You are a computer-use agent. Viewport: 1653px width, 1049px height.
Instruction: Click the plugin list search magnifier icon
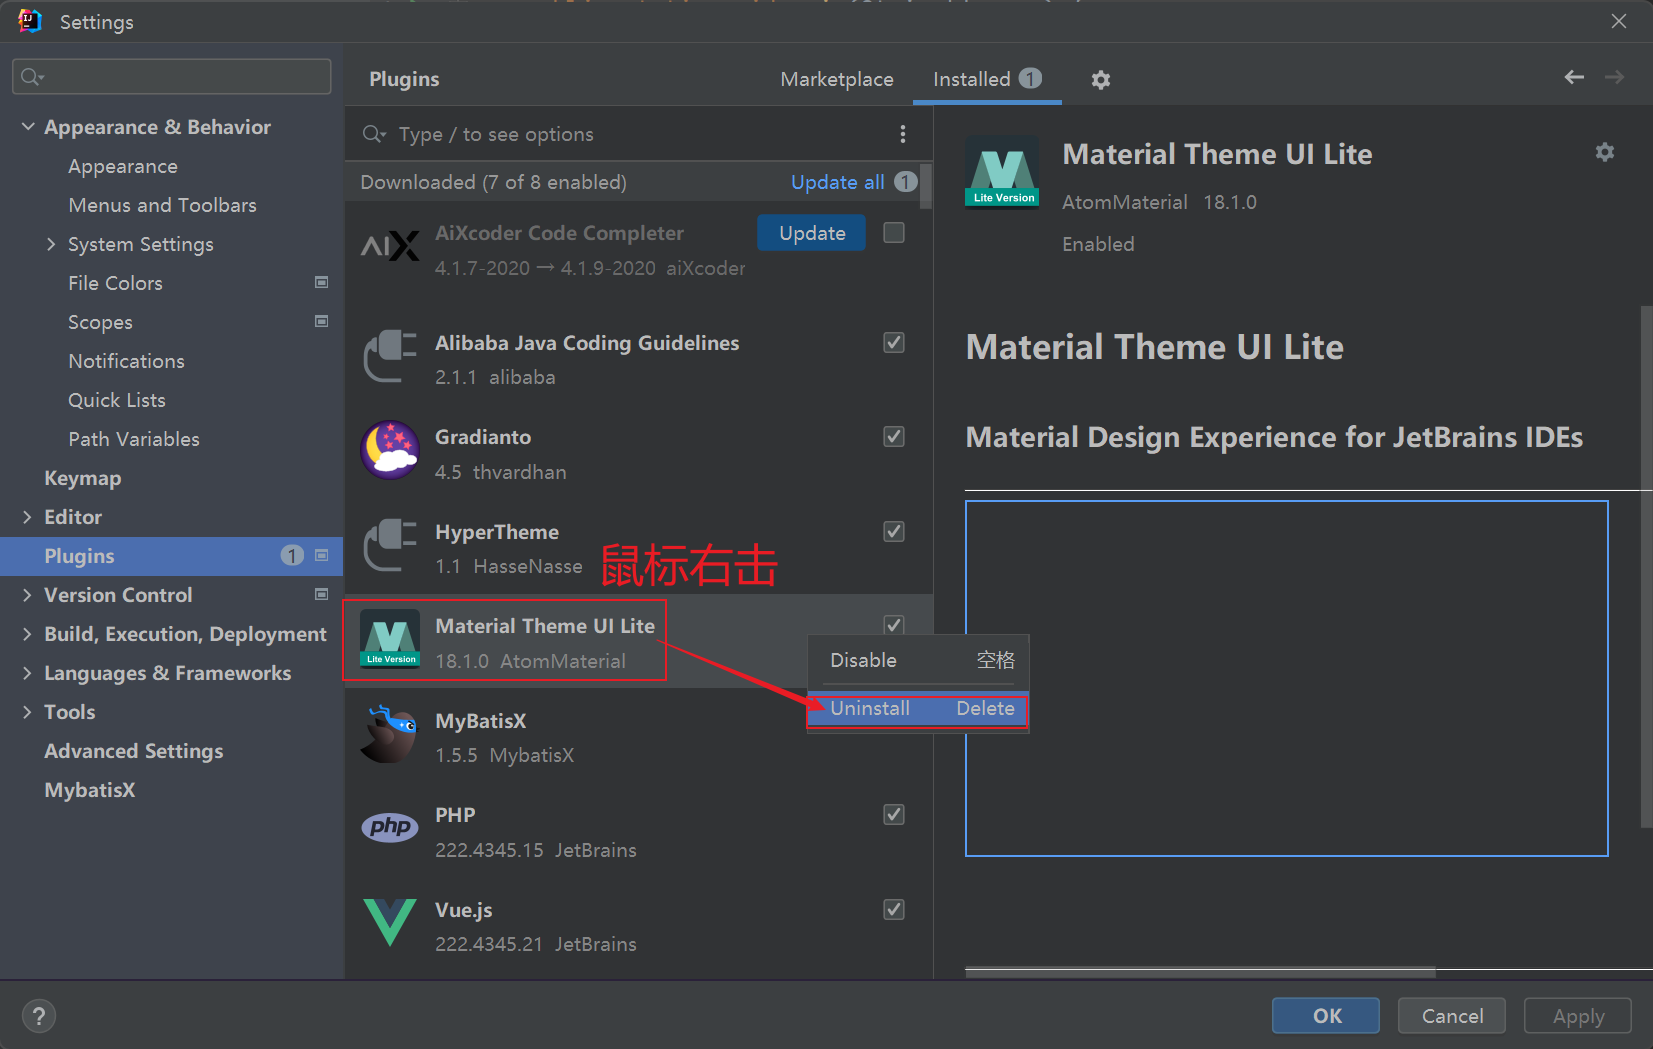click(374, 134)
